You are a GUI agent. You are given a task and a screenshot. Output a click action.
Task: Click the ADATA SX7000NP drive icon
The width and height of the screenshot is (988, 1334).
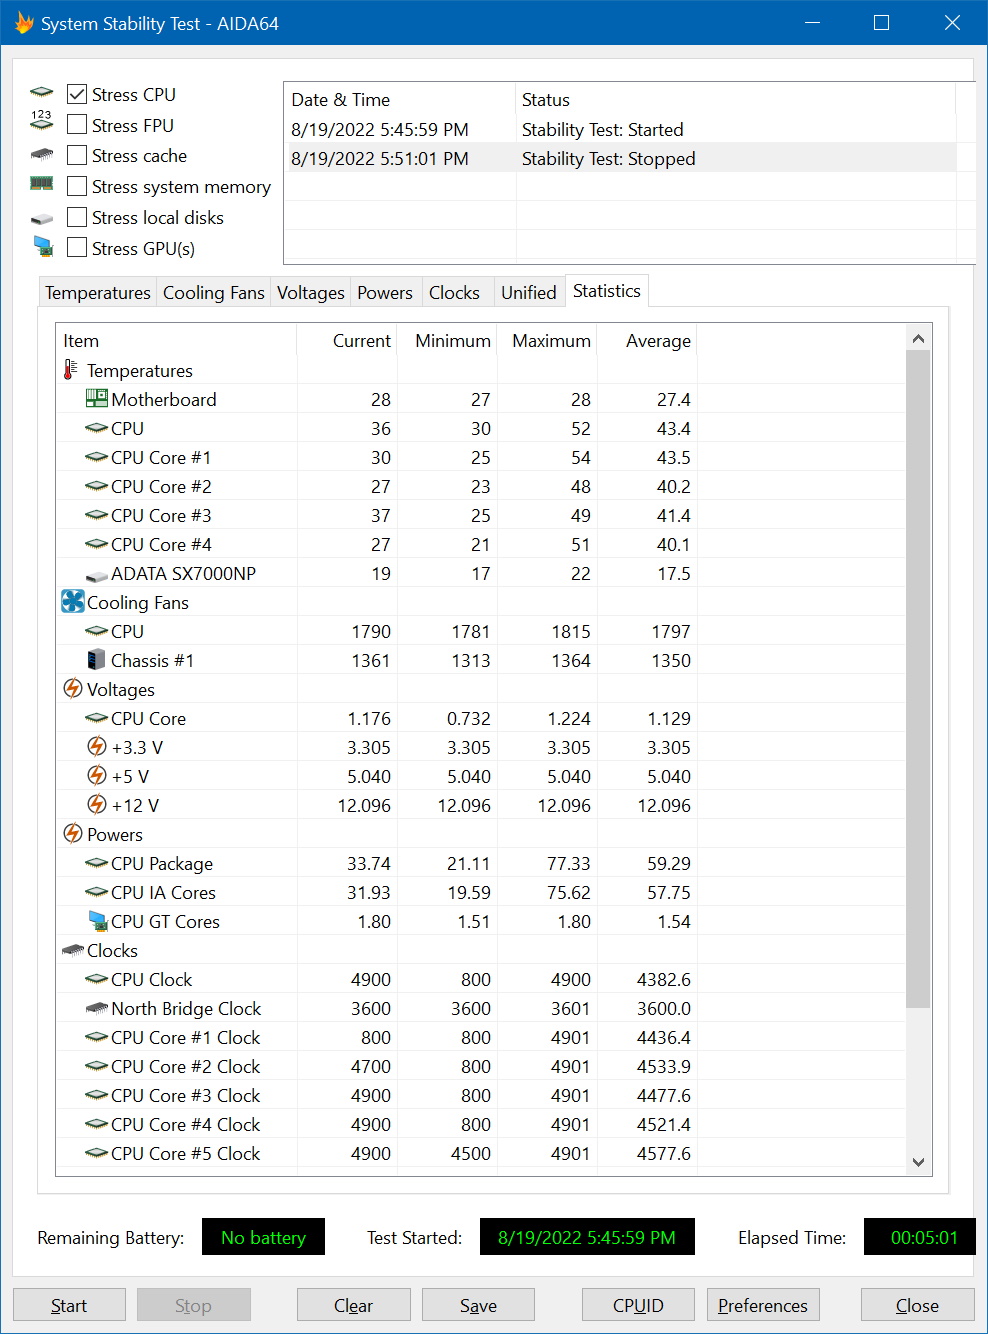point(97,574)
